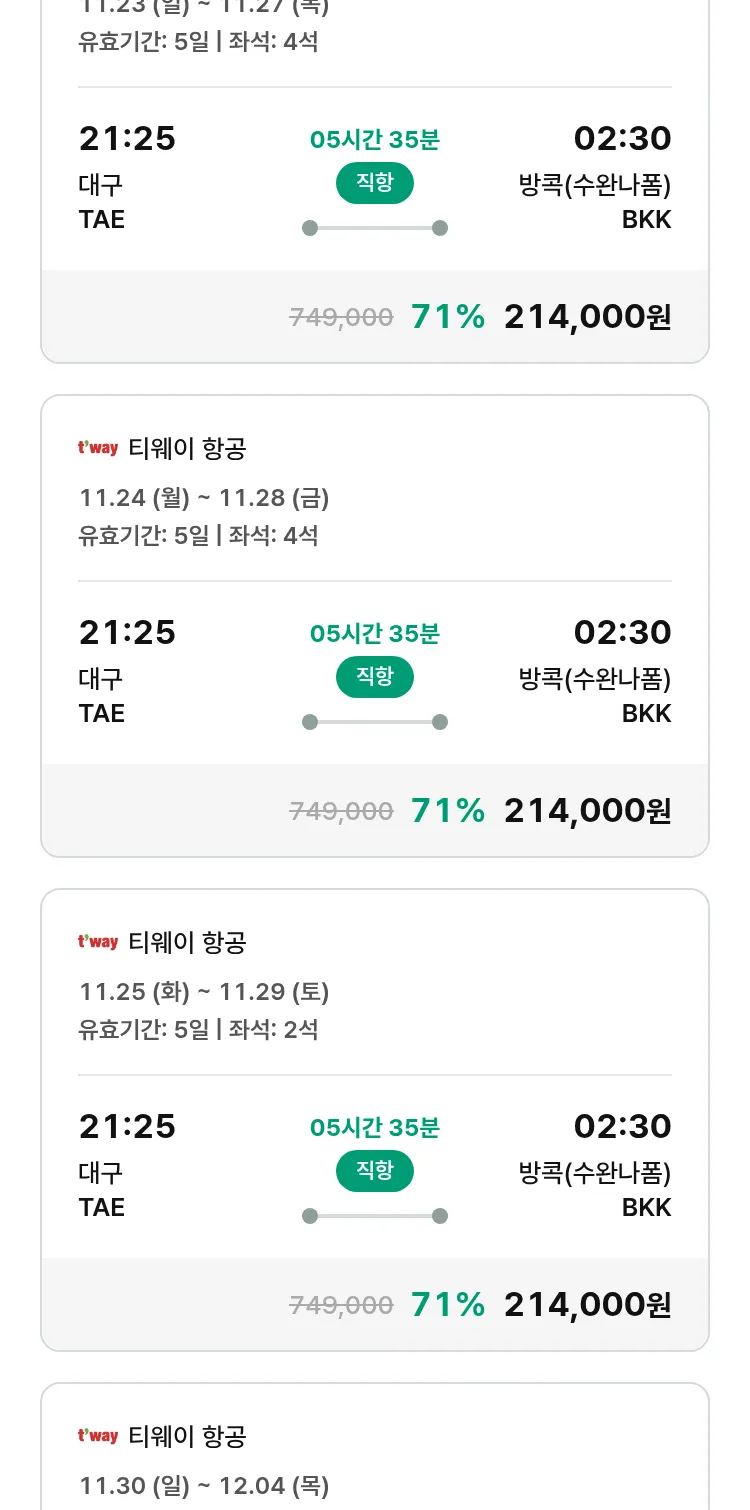Tap the 직항 badge on the 11.23 flight
This screenshot has width=750, height=1510.
(x=374, y=183)
